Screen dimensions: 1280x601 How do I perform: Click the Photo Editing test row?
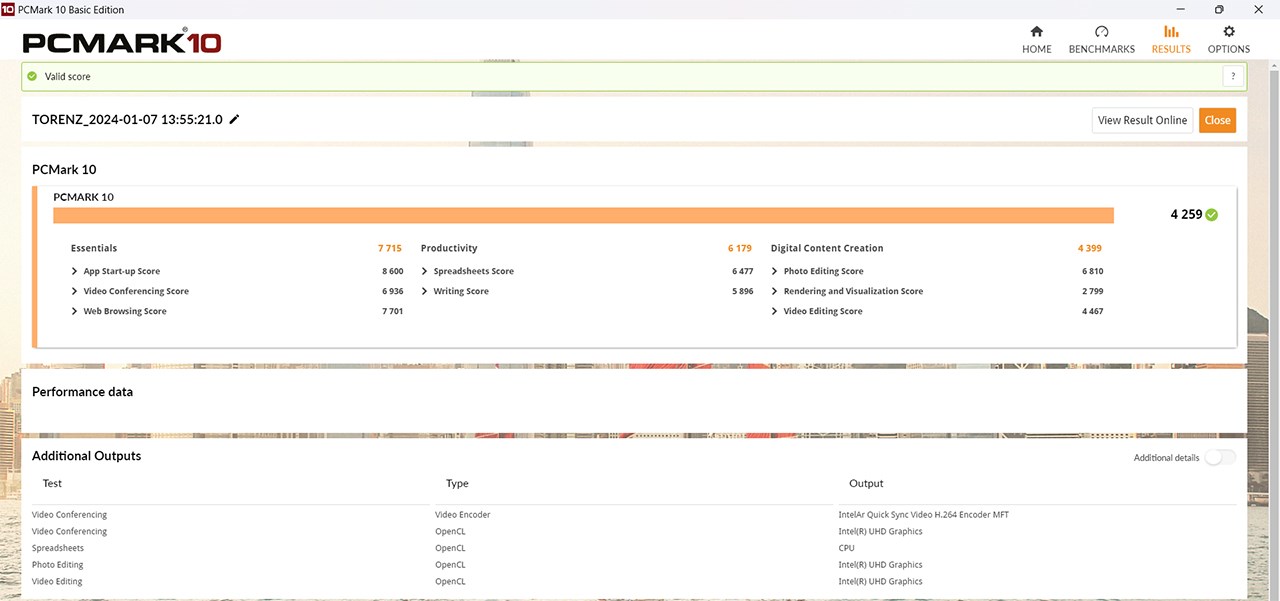(x=58, y=565)
